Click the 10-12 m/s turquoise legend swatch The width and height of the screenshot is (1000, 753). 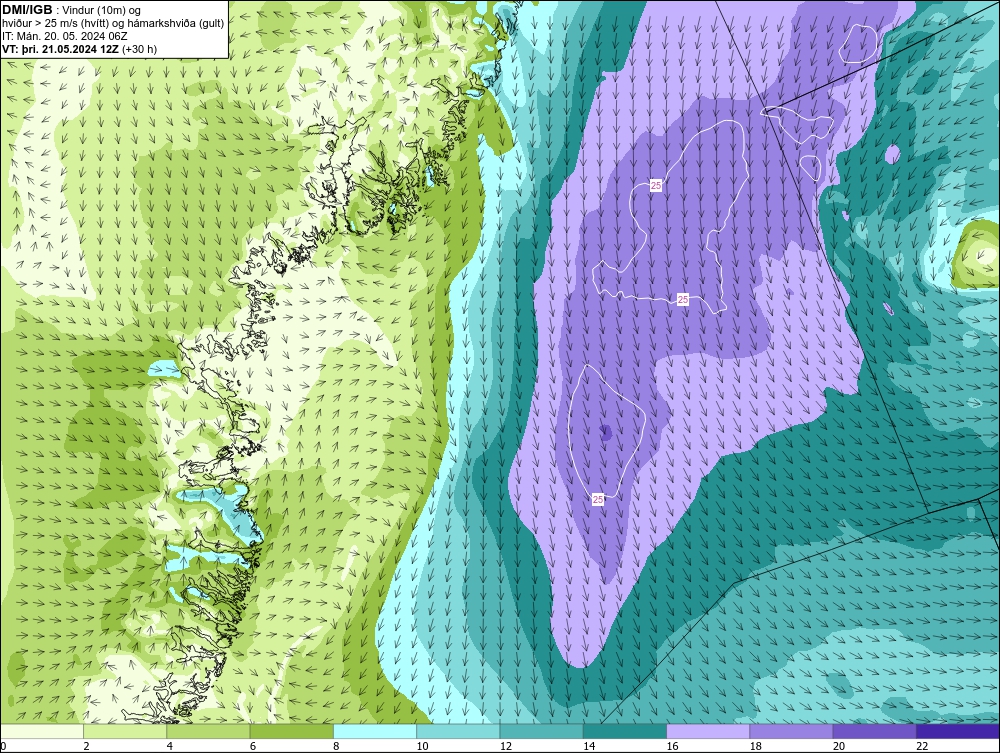pyautogui.click(x=458, y=731)
